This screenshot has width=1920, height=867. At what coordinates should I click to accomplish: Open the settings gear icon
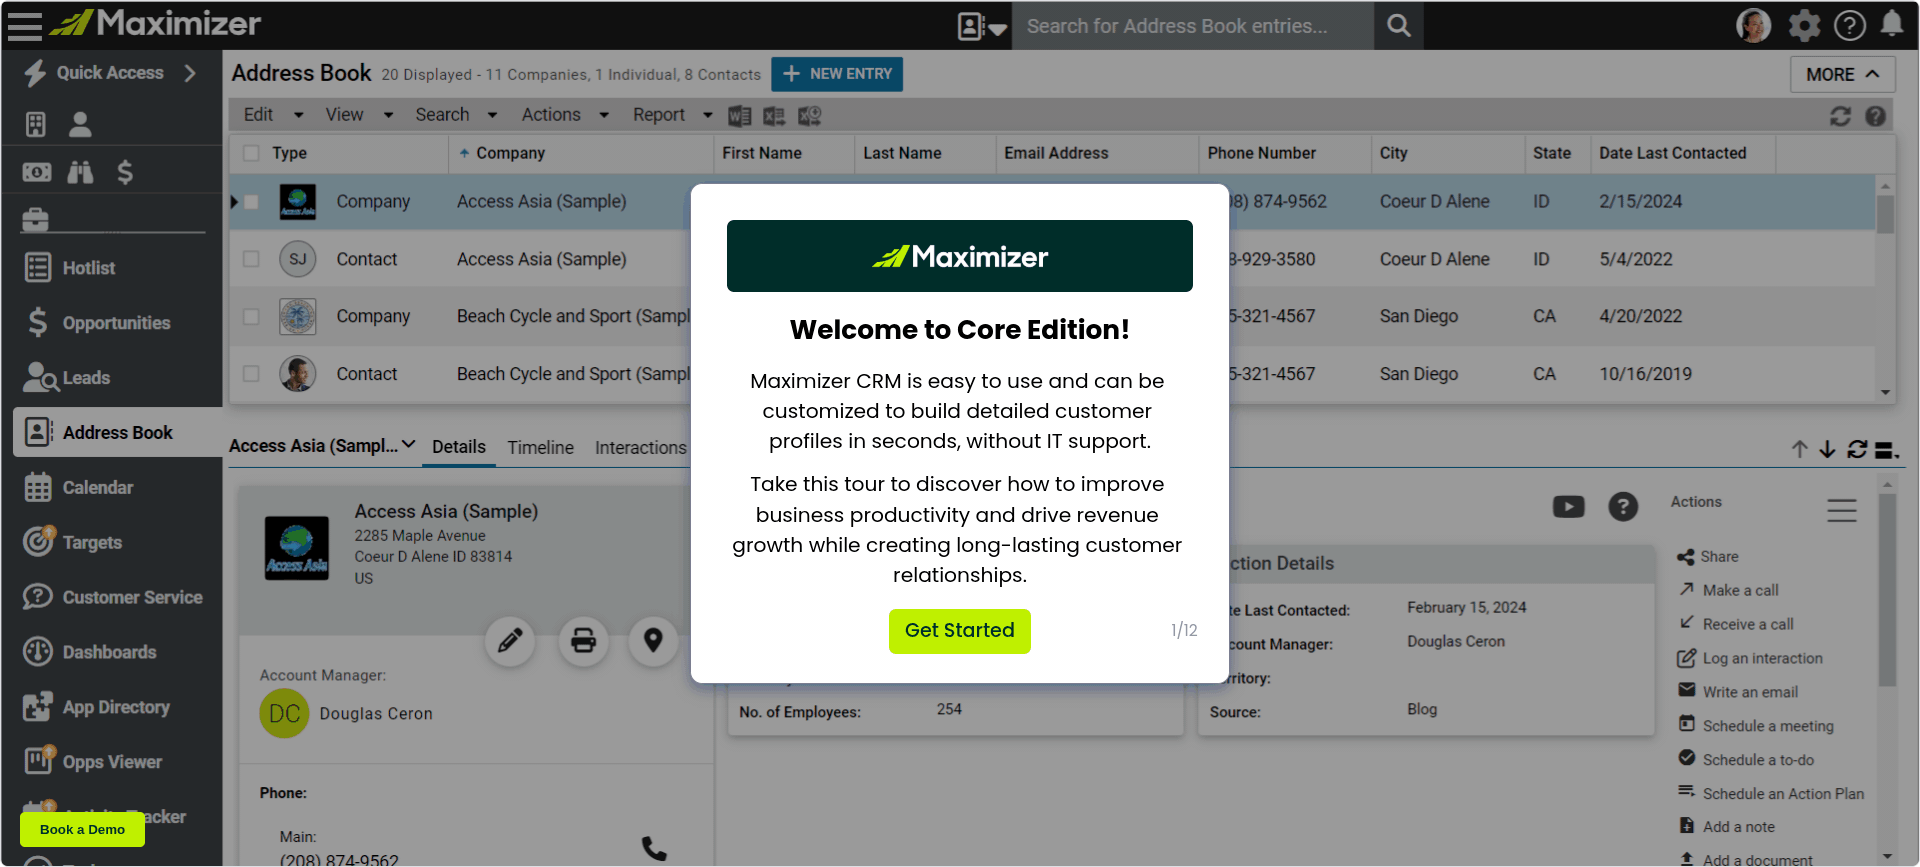coord(1804,25)
